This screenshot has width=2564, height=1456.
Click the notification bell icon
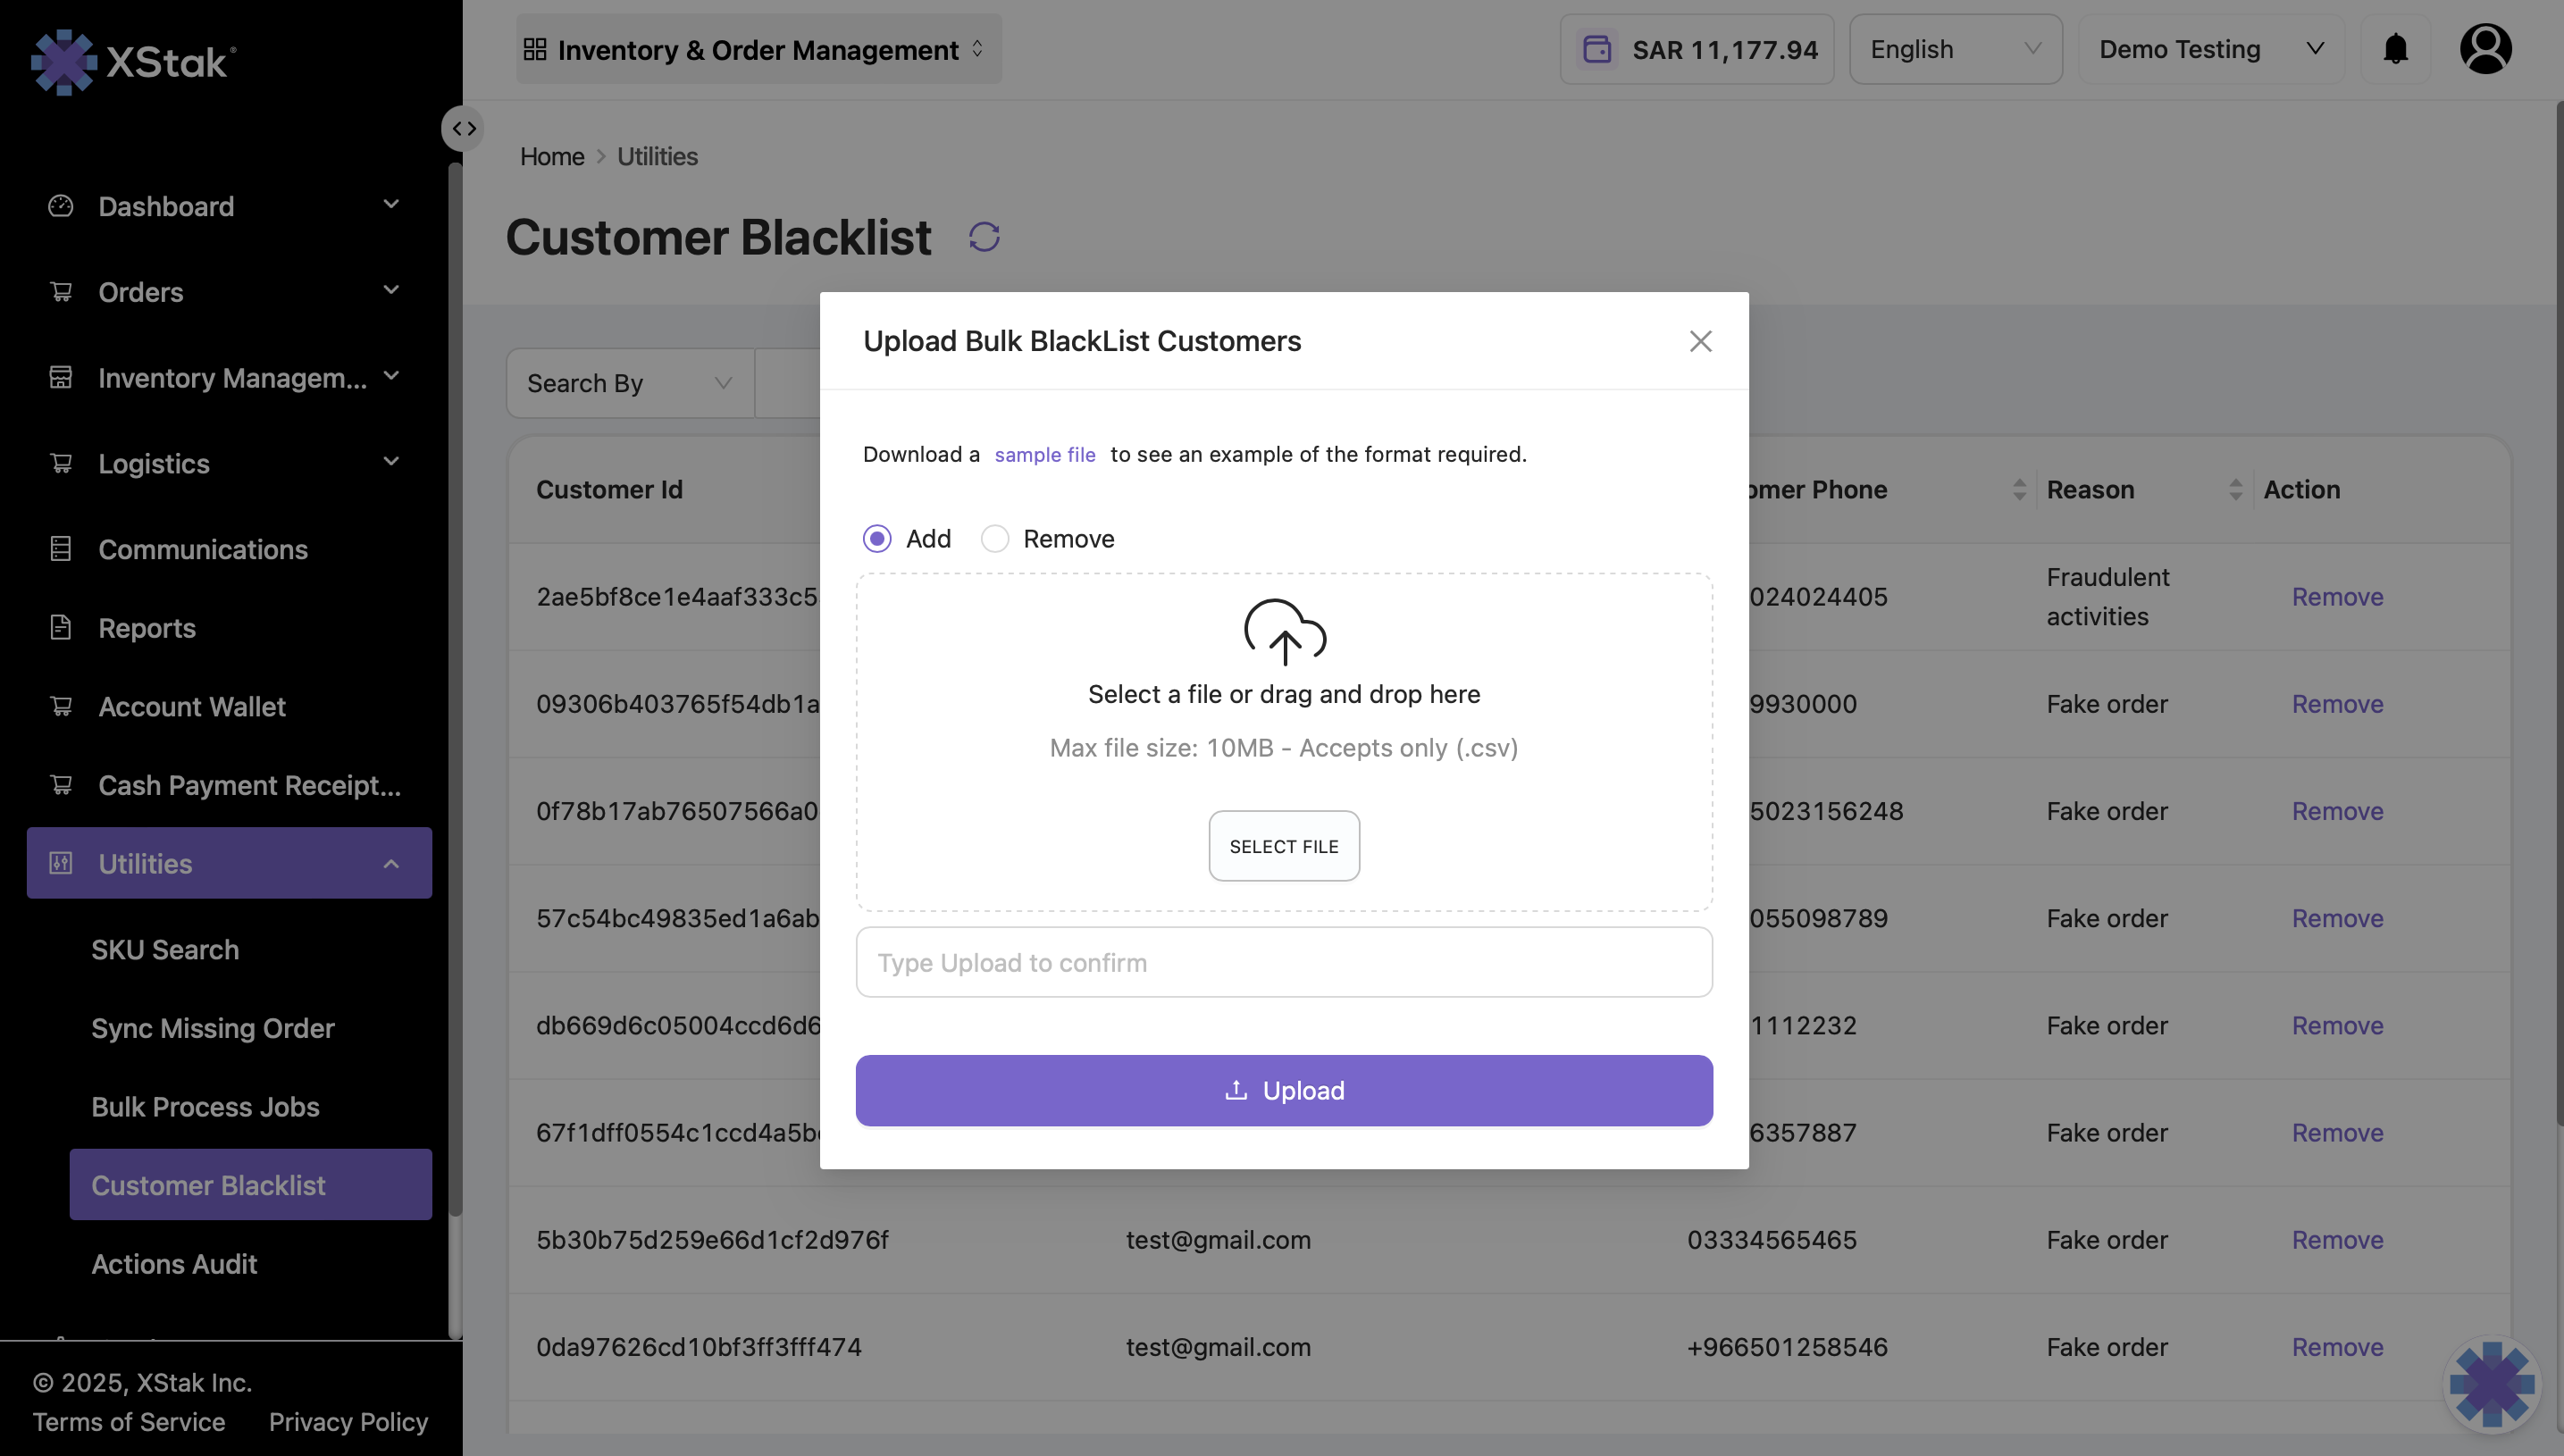(2395, 49)
